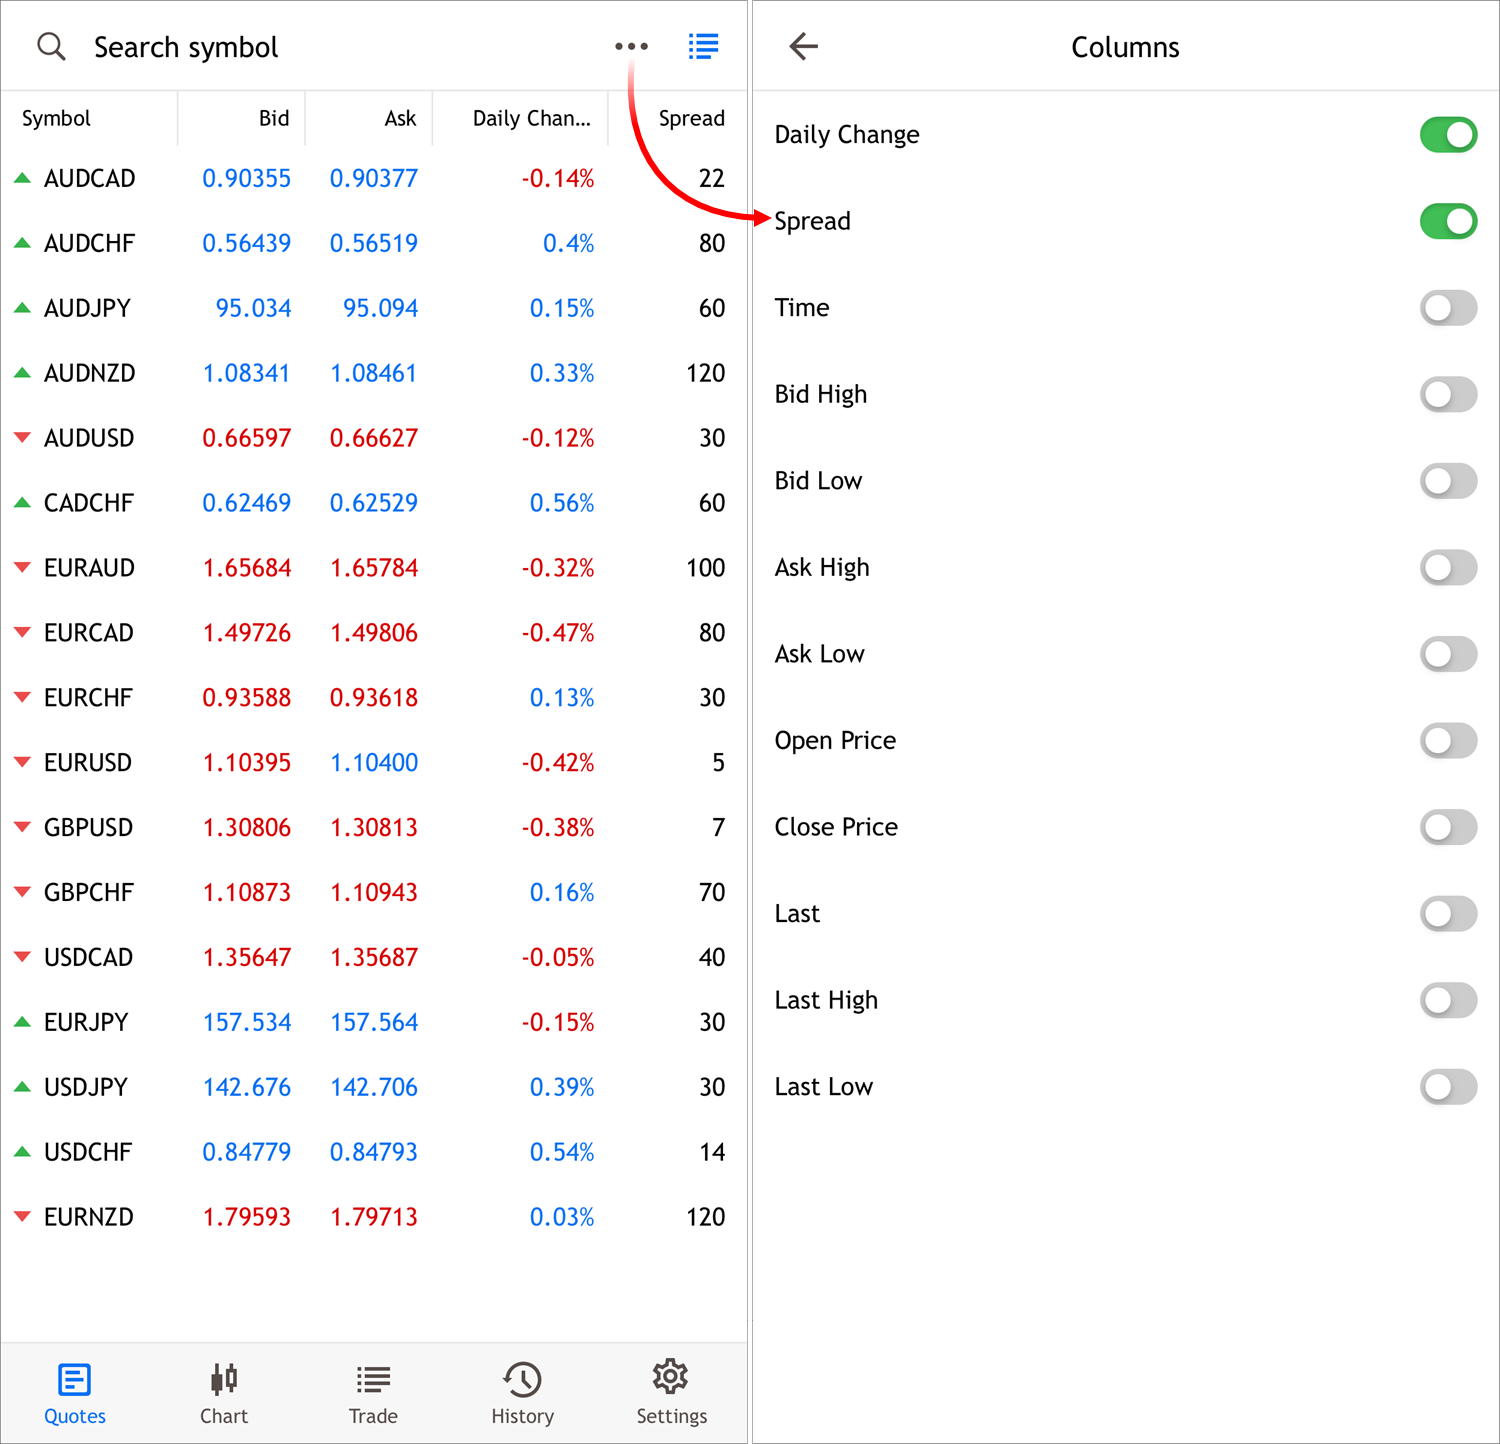Viewport: 1500px width, 1444px height.
Task: Select the Quotes tab icon
Action: point(74,1392)
